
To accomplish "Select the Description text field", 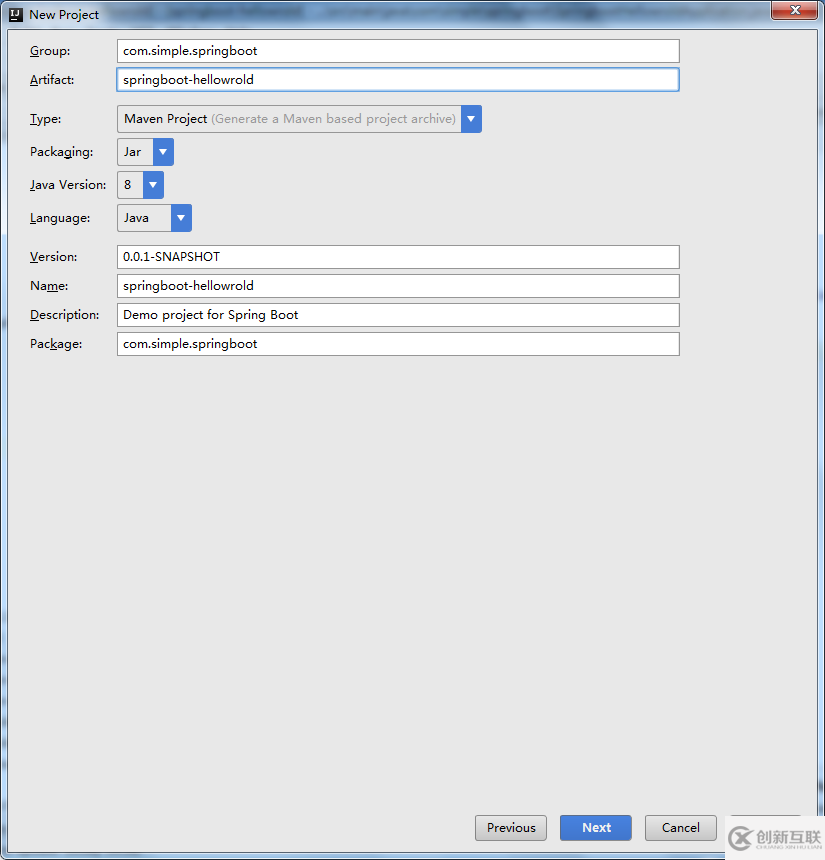I will pyautogui.click(x=398, y=315).
